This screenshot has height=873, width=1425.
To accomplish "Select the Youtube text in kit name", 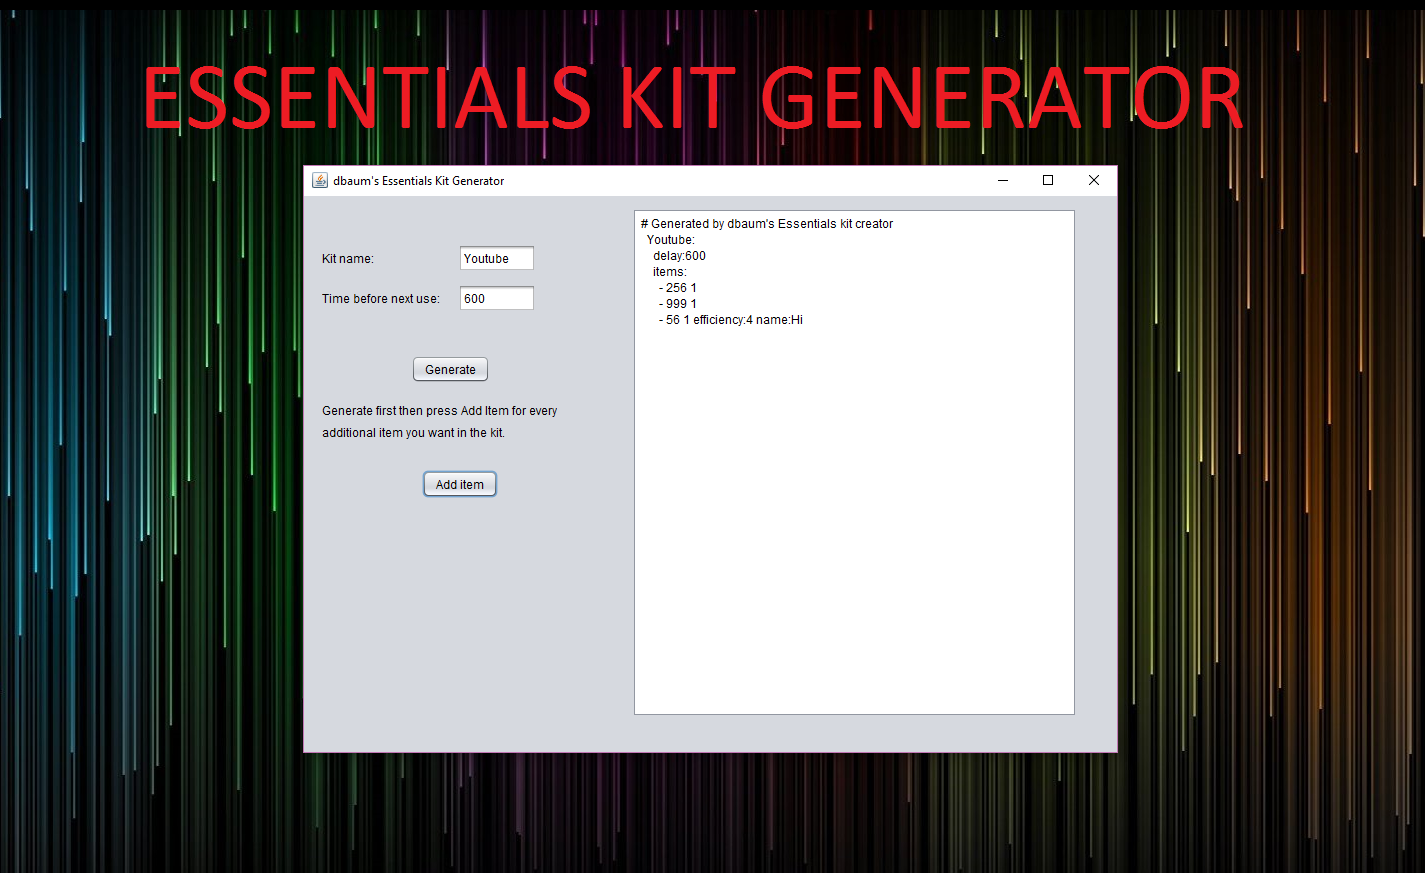I will click(x=484, y=258).
